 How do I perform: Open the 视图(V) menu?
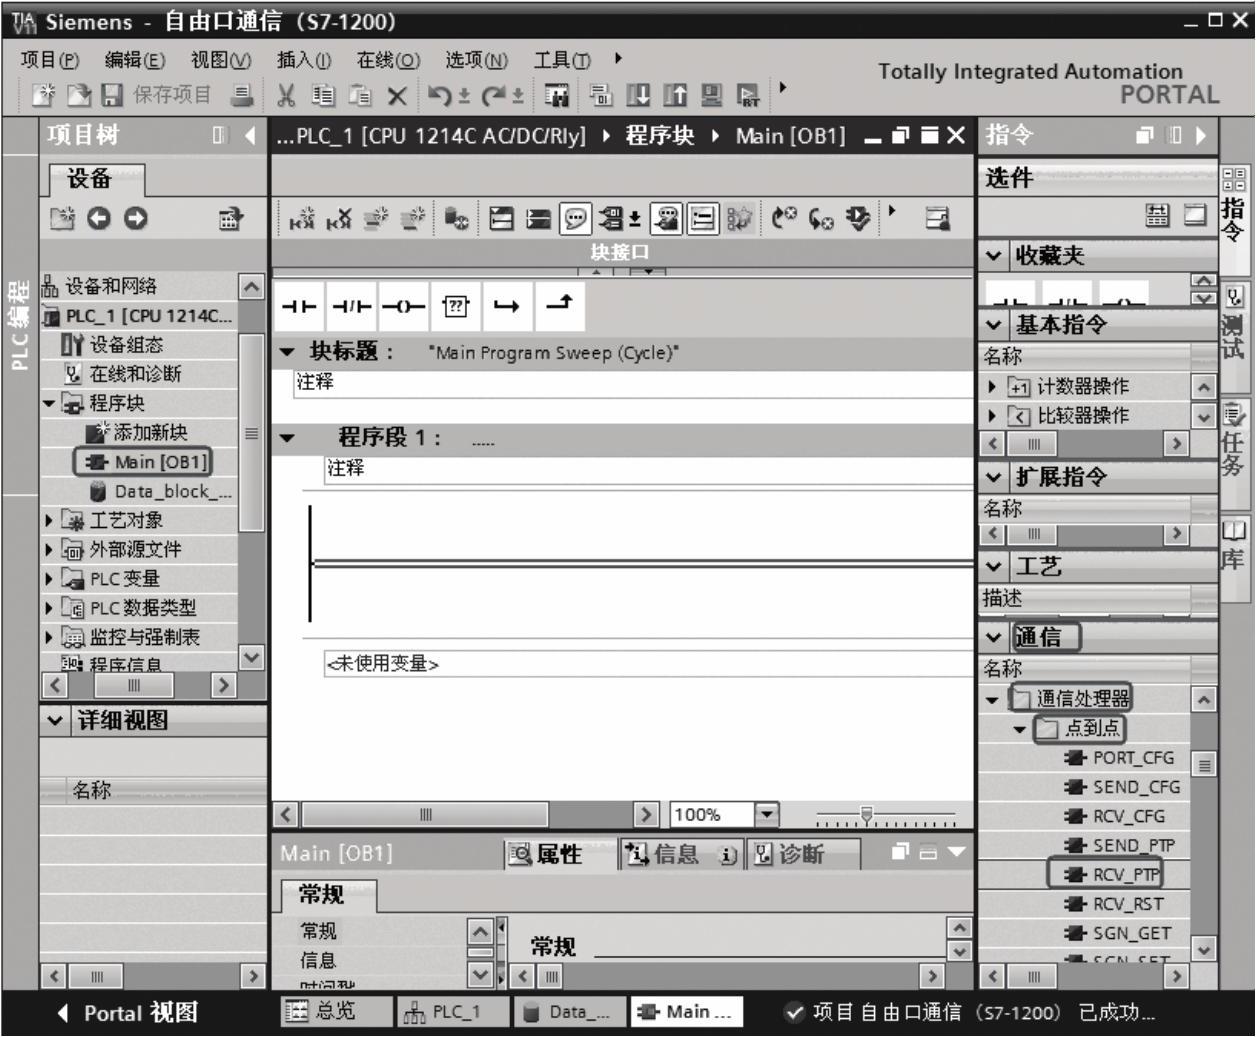tap(221, 60)
